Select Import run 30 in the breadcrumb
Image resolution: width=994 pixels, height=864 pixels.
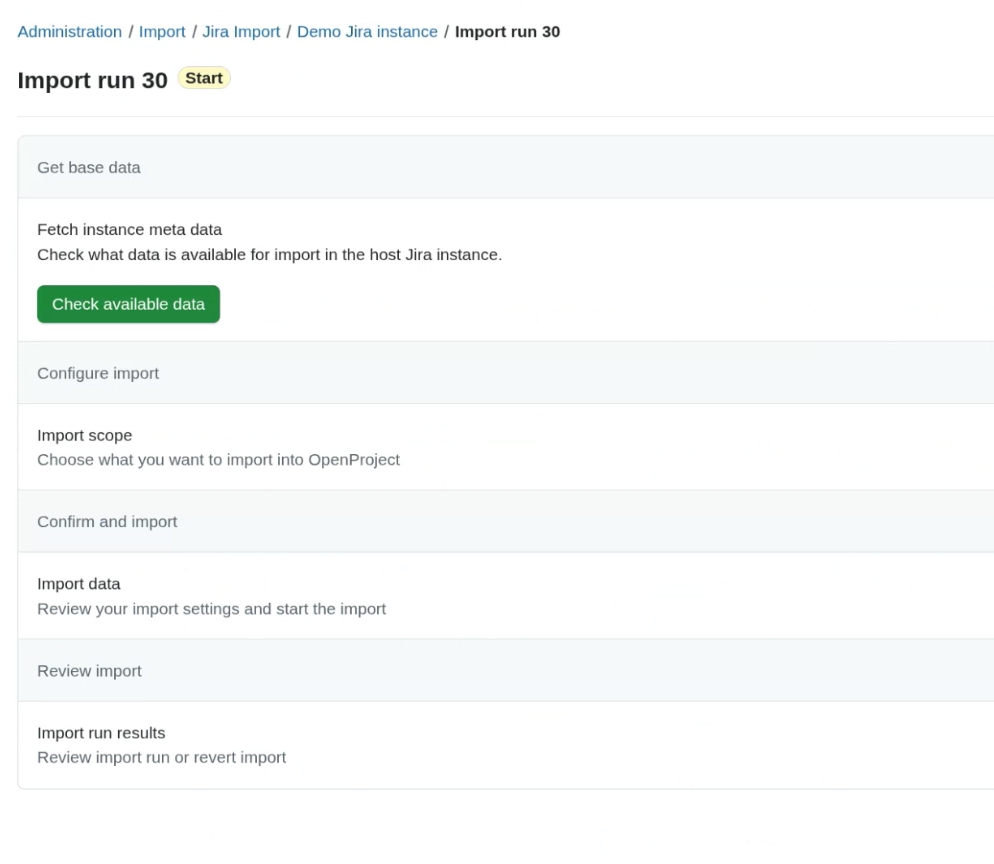pos(508,31)
